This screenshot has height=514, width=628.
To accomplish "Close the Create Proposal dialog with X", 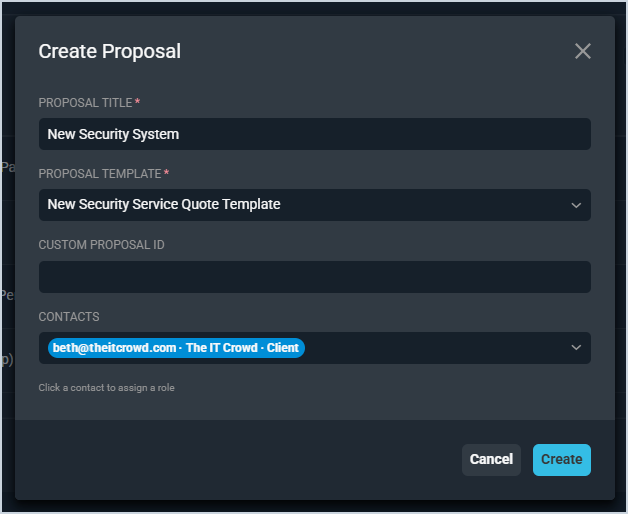I will coord(583,51).
